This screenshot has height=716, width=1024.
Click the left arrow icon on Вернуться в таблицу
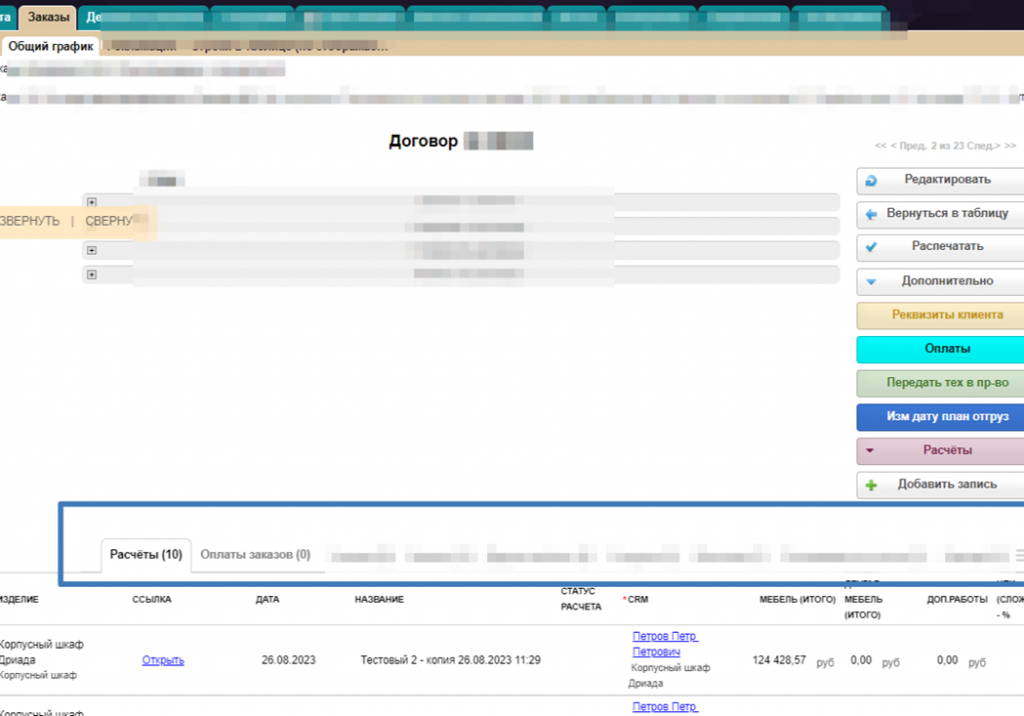(871, 214)
